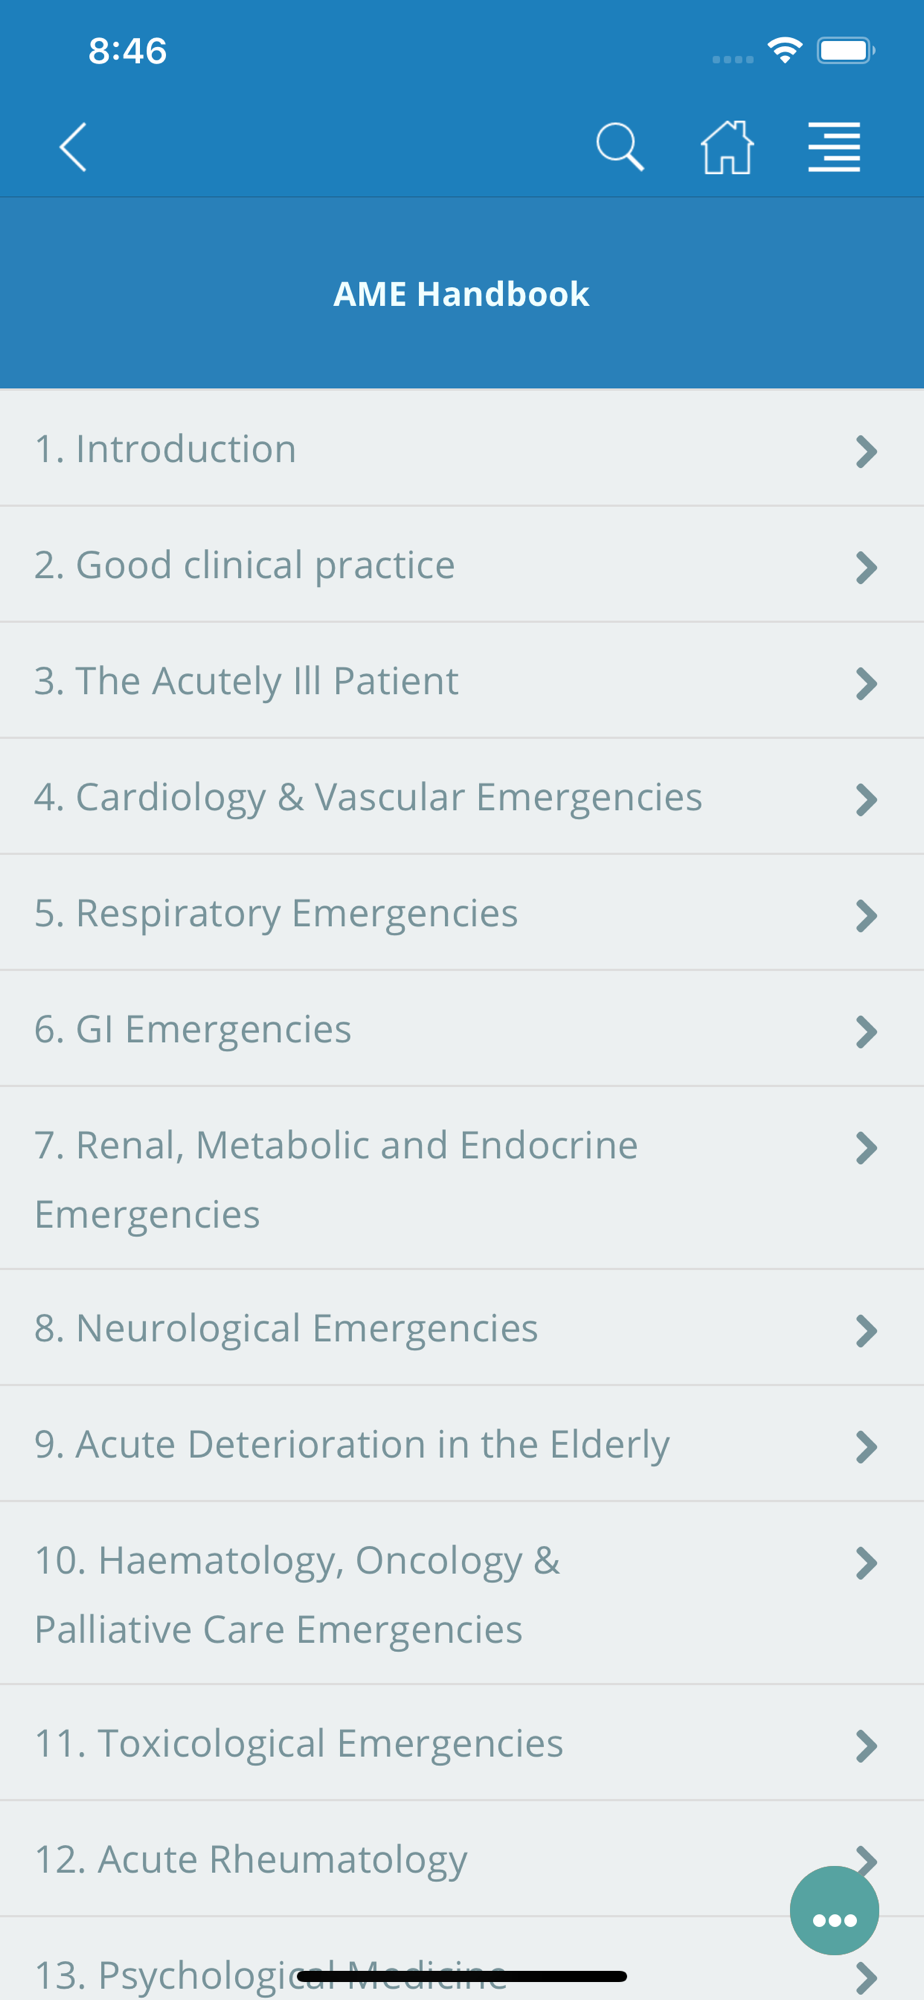Open Acute Rheumatology chapter
The width and height of the screenshot is (924, 2000).
(462, 1859)
